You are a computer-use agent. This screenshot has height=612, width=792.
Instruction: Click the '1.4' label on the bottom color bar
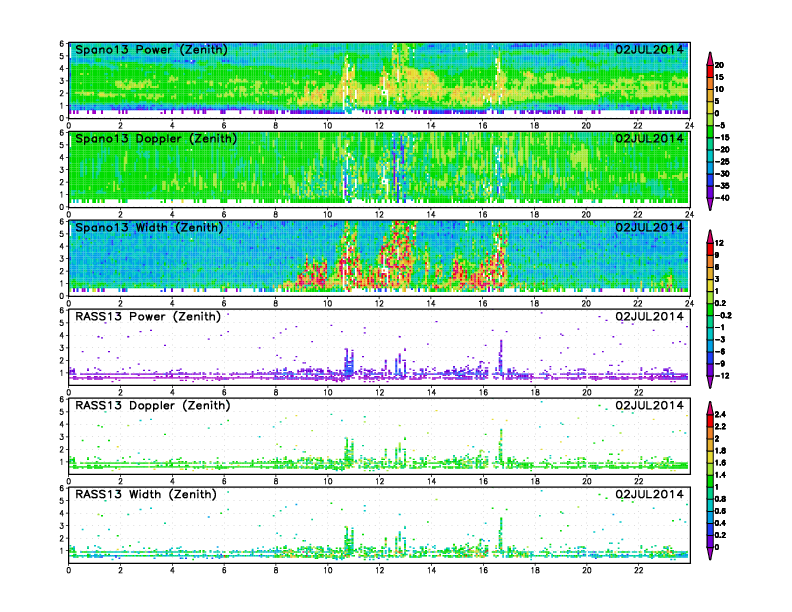[x=720, y=475]
